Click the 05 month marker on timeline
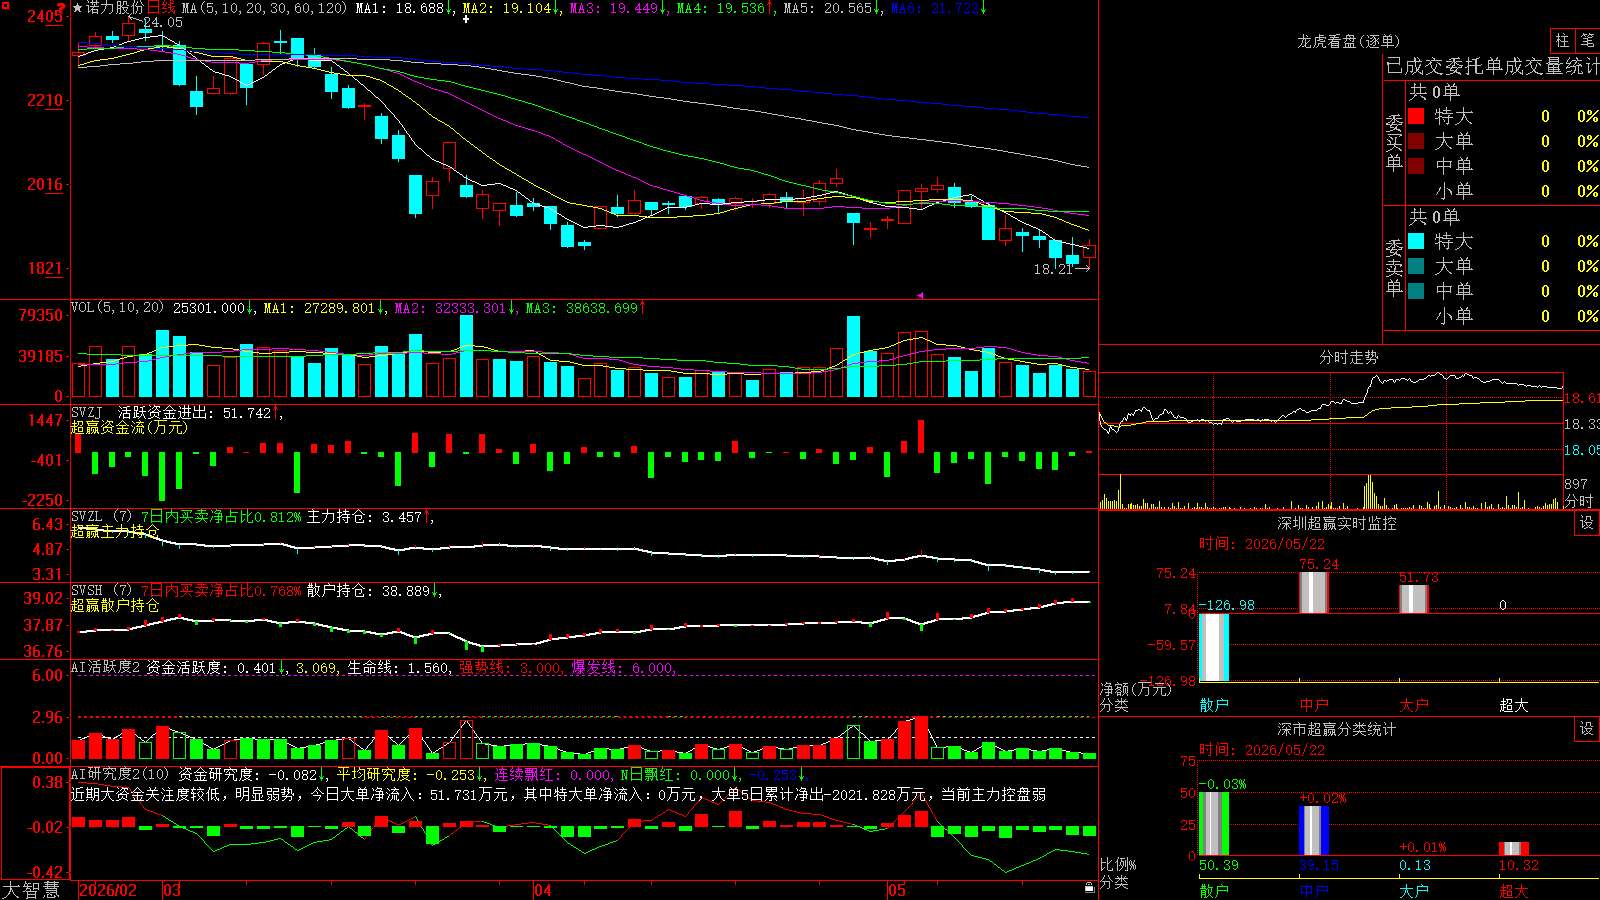The image size is (1600, 900). tap(897, 890)
